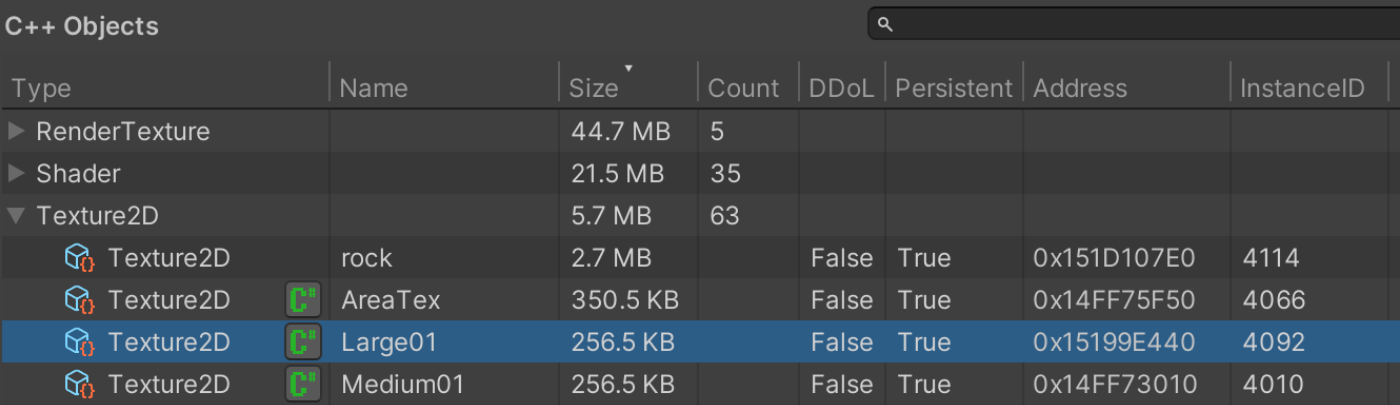Click the cube icon on rock row
Viewport: 1400px width, 405px height.
pos(79,258)
